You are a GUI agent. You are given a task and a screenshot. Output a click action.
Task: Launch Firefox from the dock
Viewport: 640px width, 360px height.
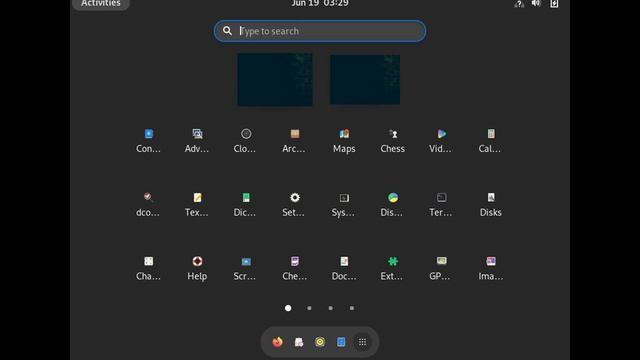[x=278, y=342]
